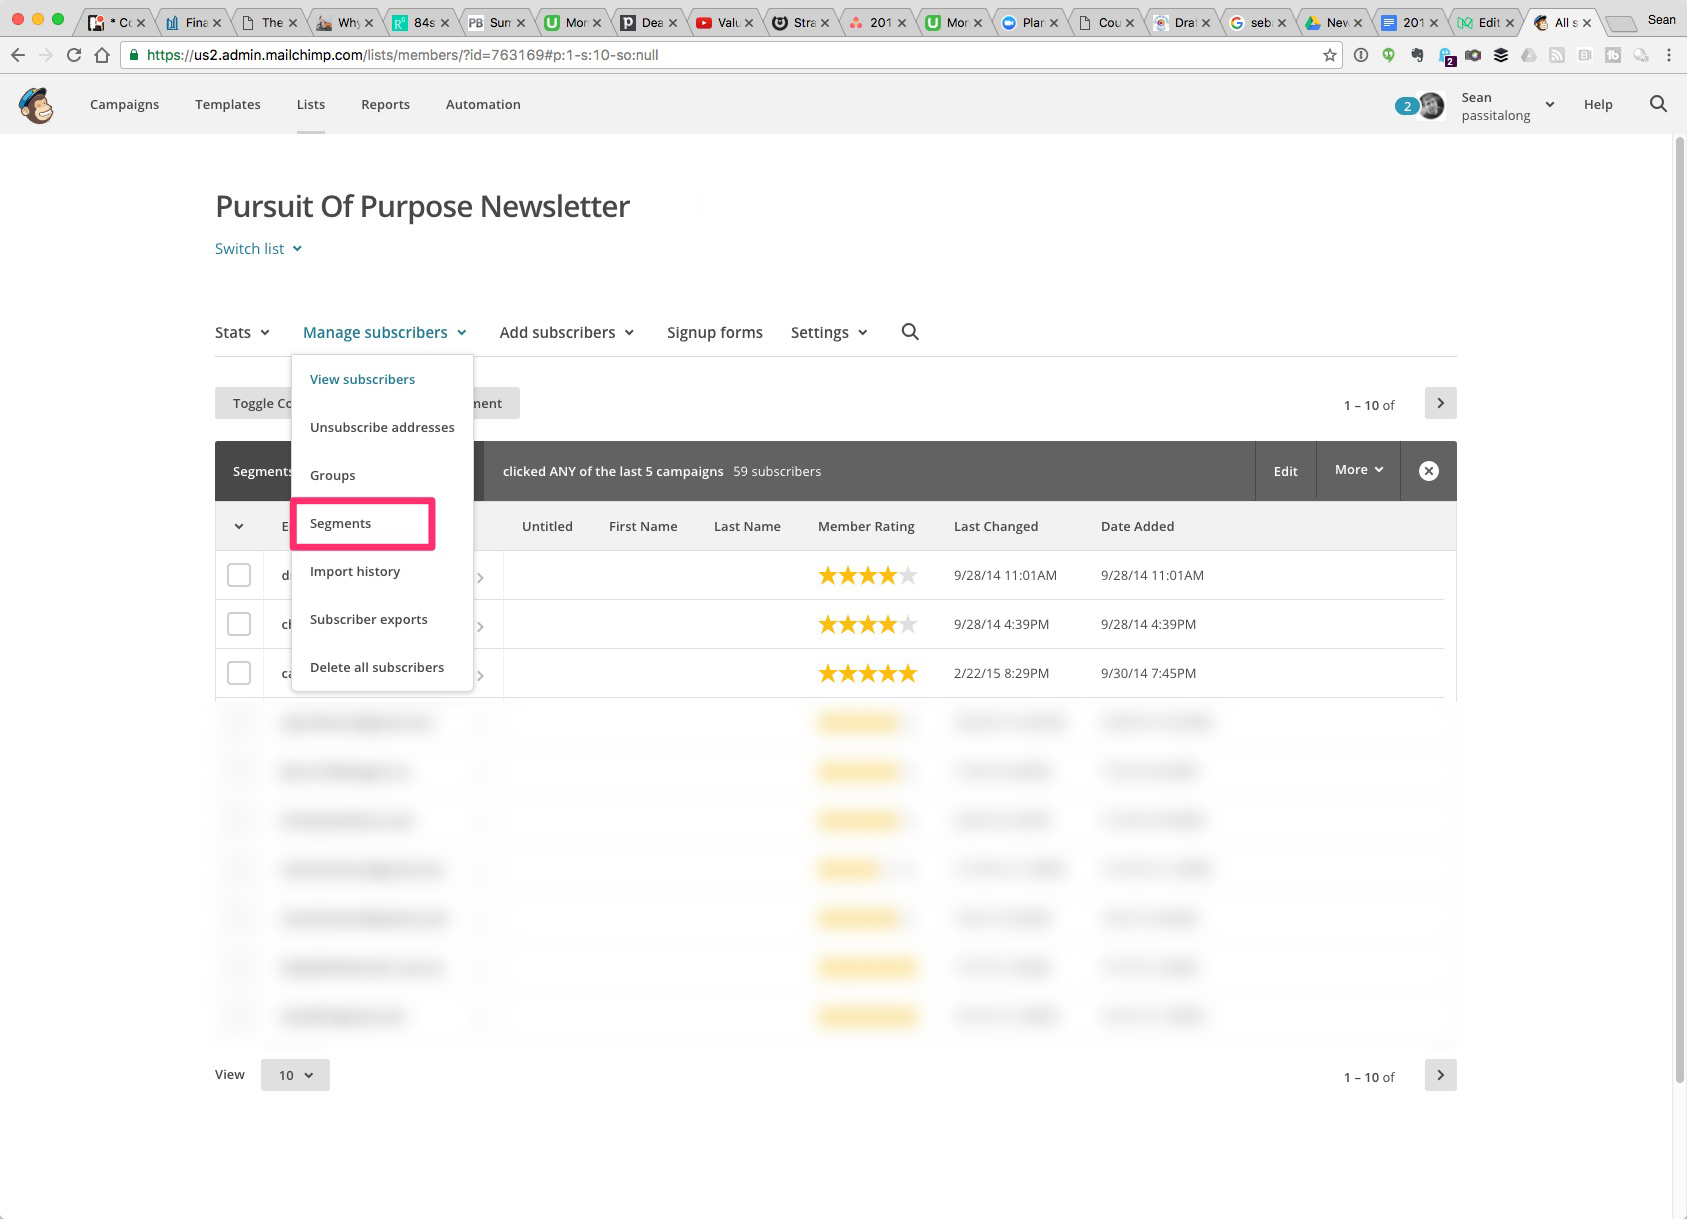Check the subscriber added 9/28/14 11:01AM
The height and width of the screenshot is (1219, 1687).
point(239,575)
